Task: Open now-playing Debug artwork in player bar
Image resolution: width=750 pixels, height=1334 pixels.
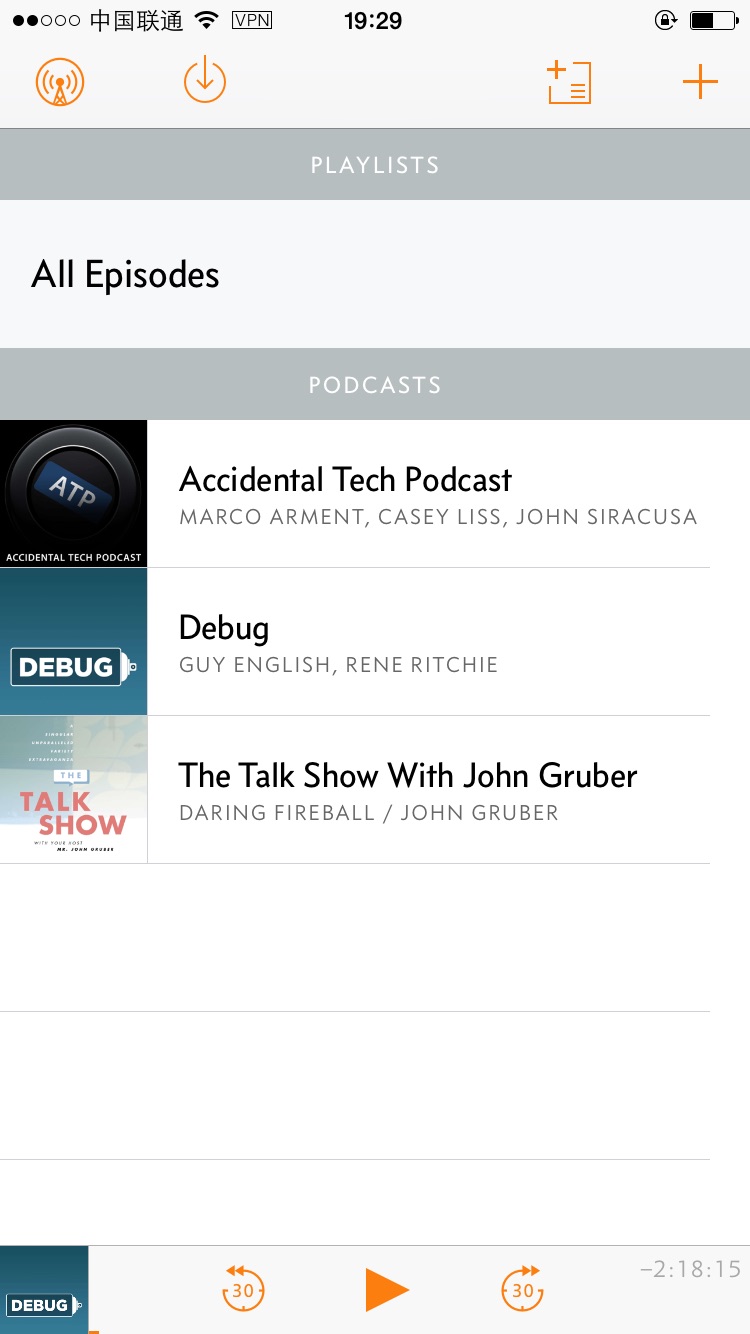Action: click(x=44, y=1290)
